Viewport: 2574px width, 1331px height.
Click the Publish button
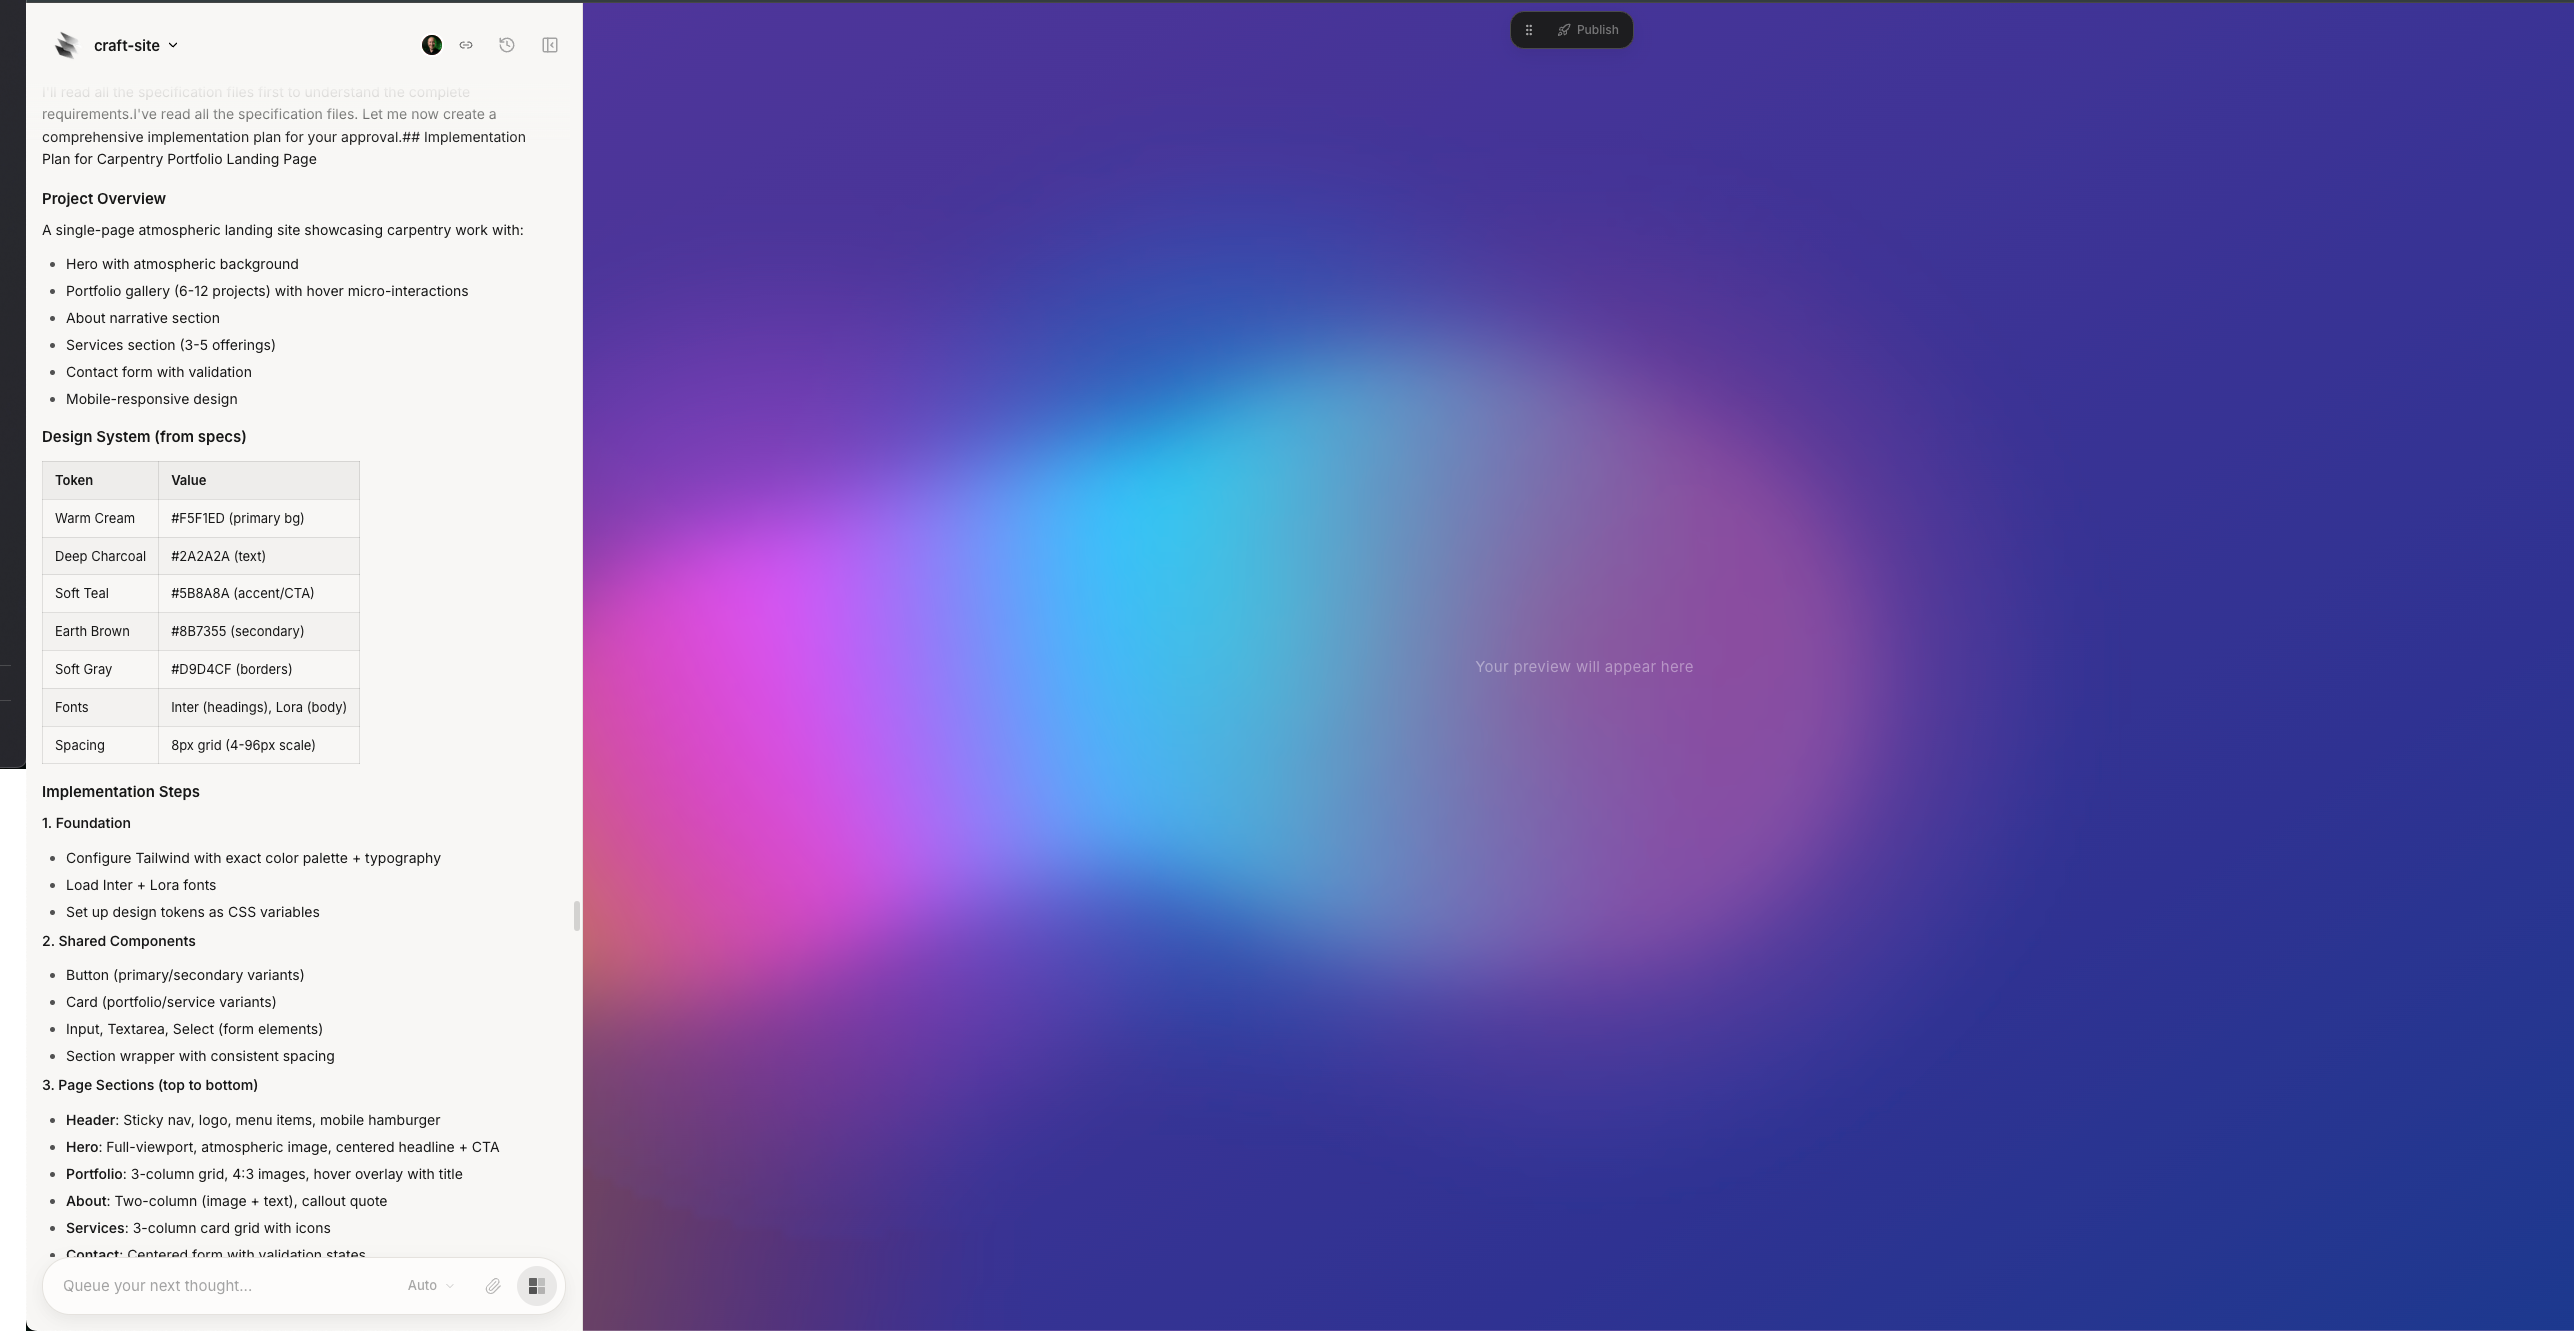coord(1595,29)
